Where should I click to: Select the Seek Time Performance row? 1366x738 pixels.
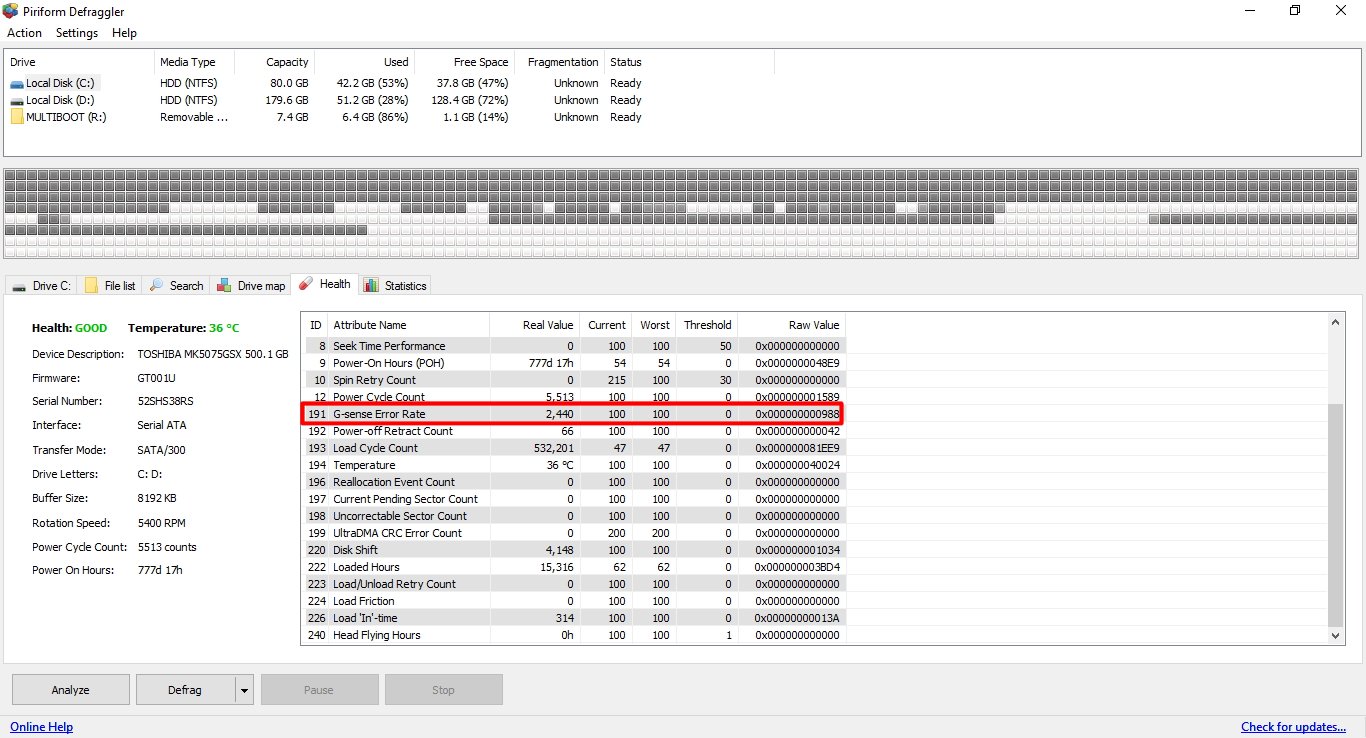573,346
